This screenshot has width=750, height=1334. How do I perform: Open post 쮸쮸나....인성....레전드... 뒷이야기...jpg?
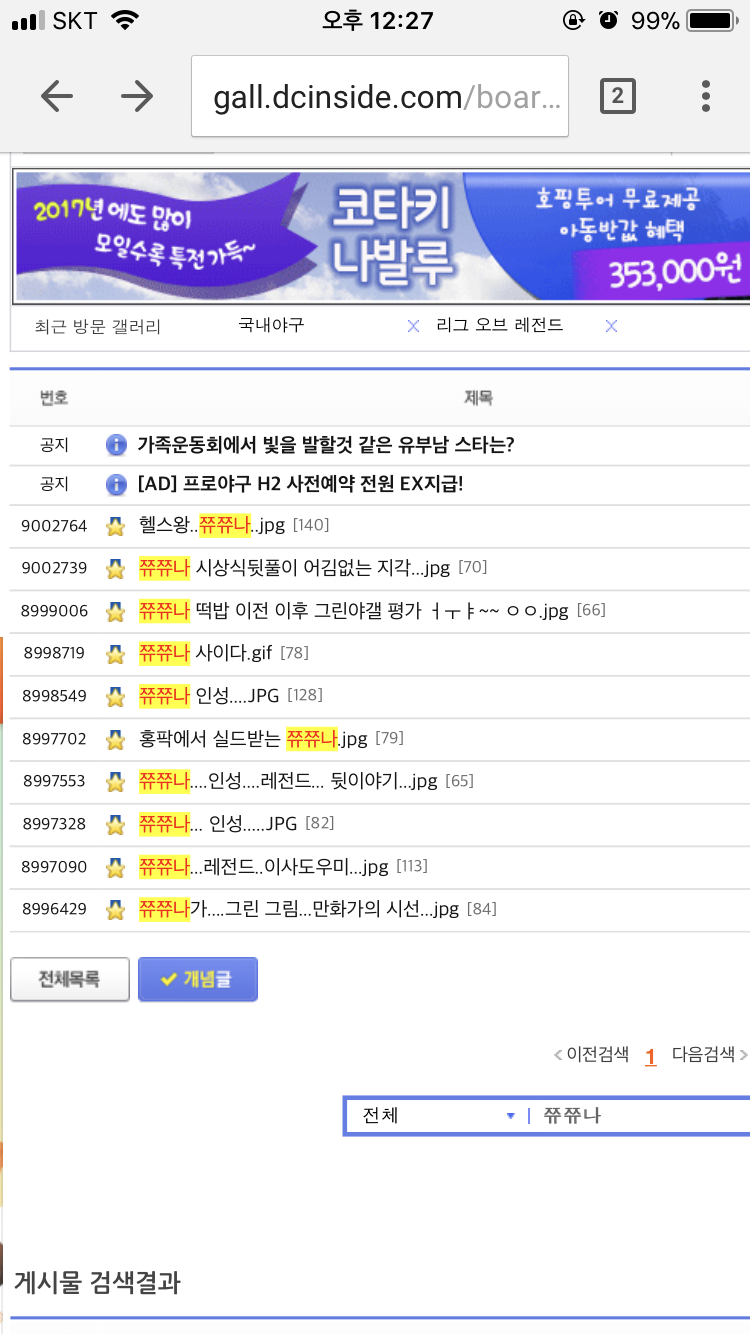pos(288,781)
